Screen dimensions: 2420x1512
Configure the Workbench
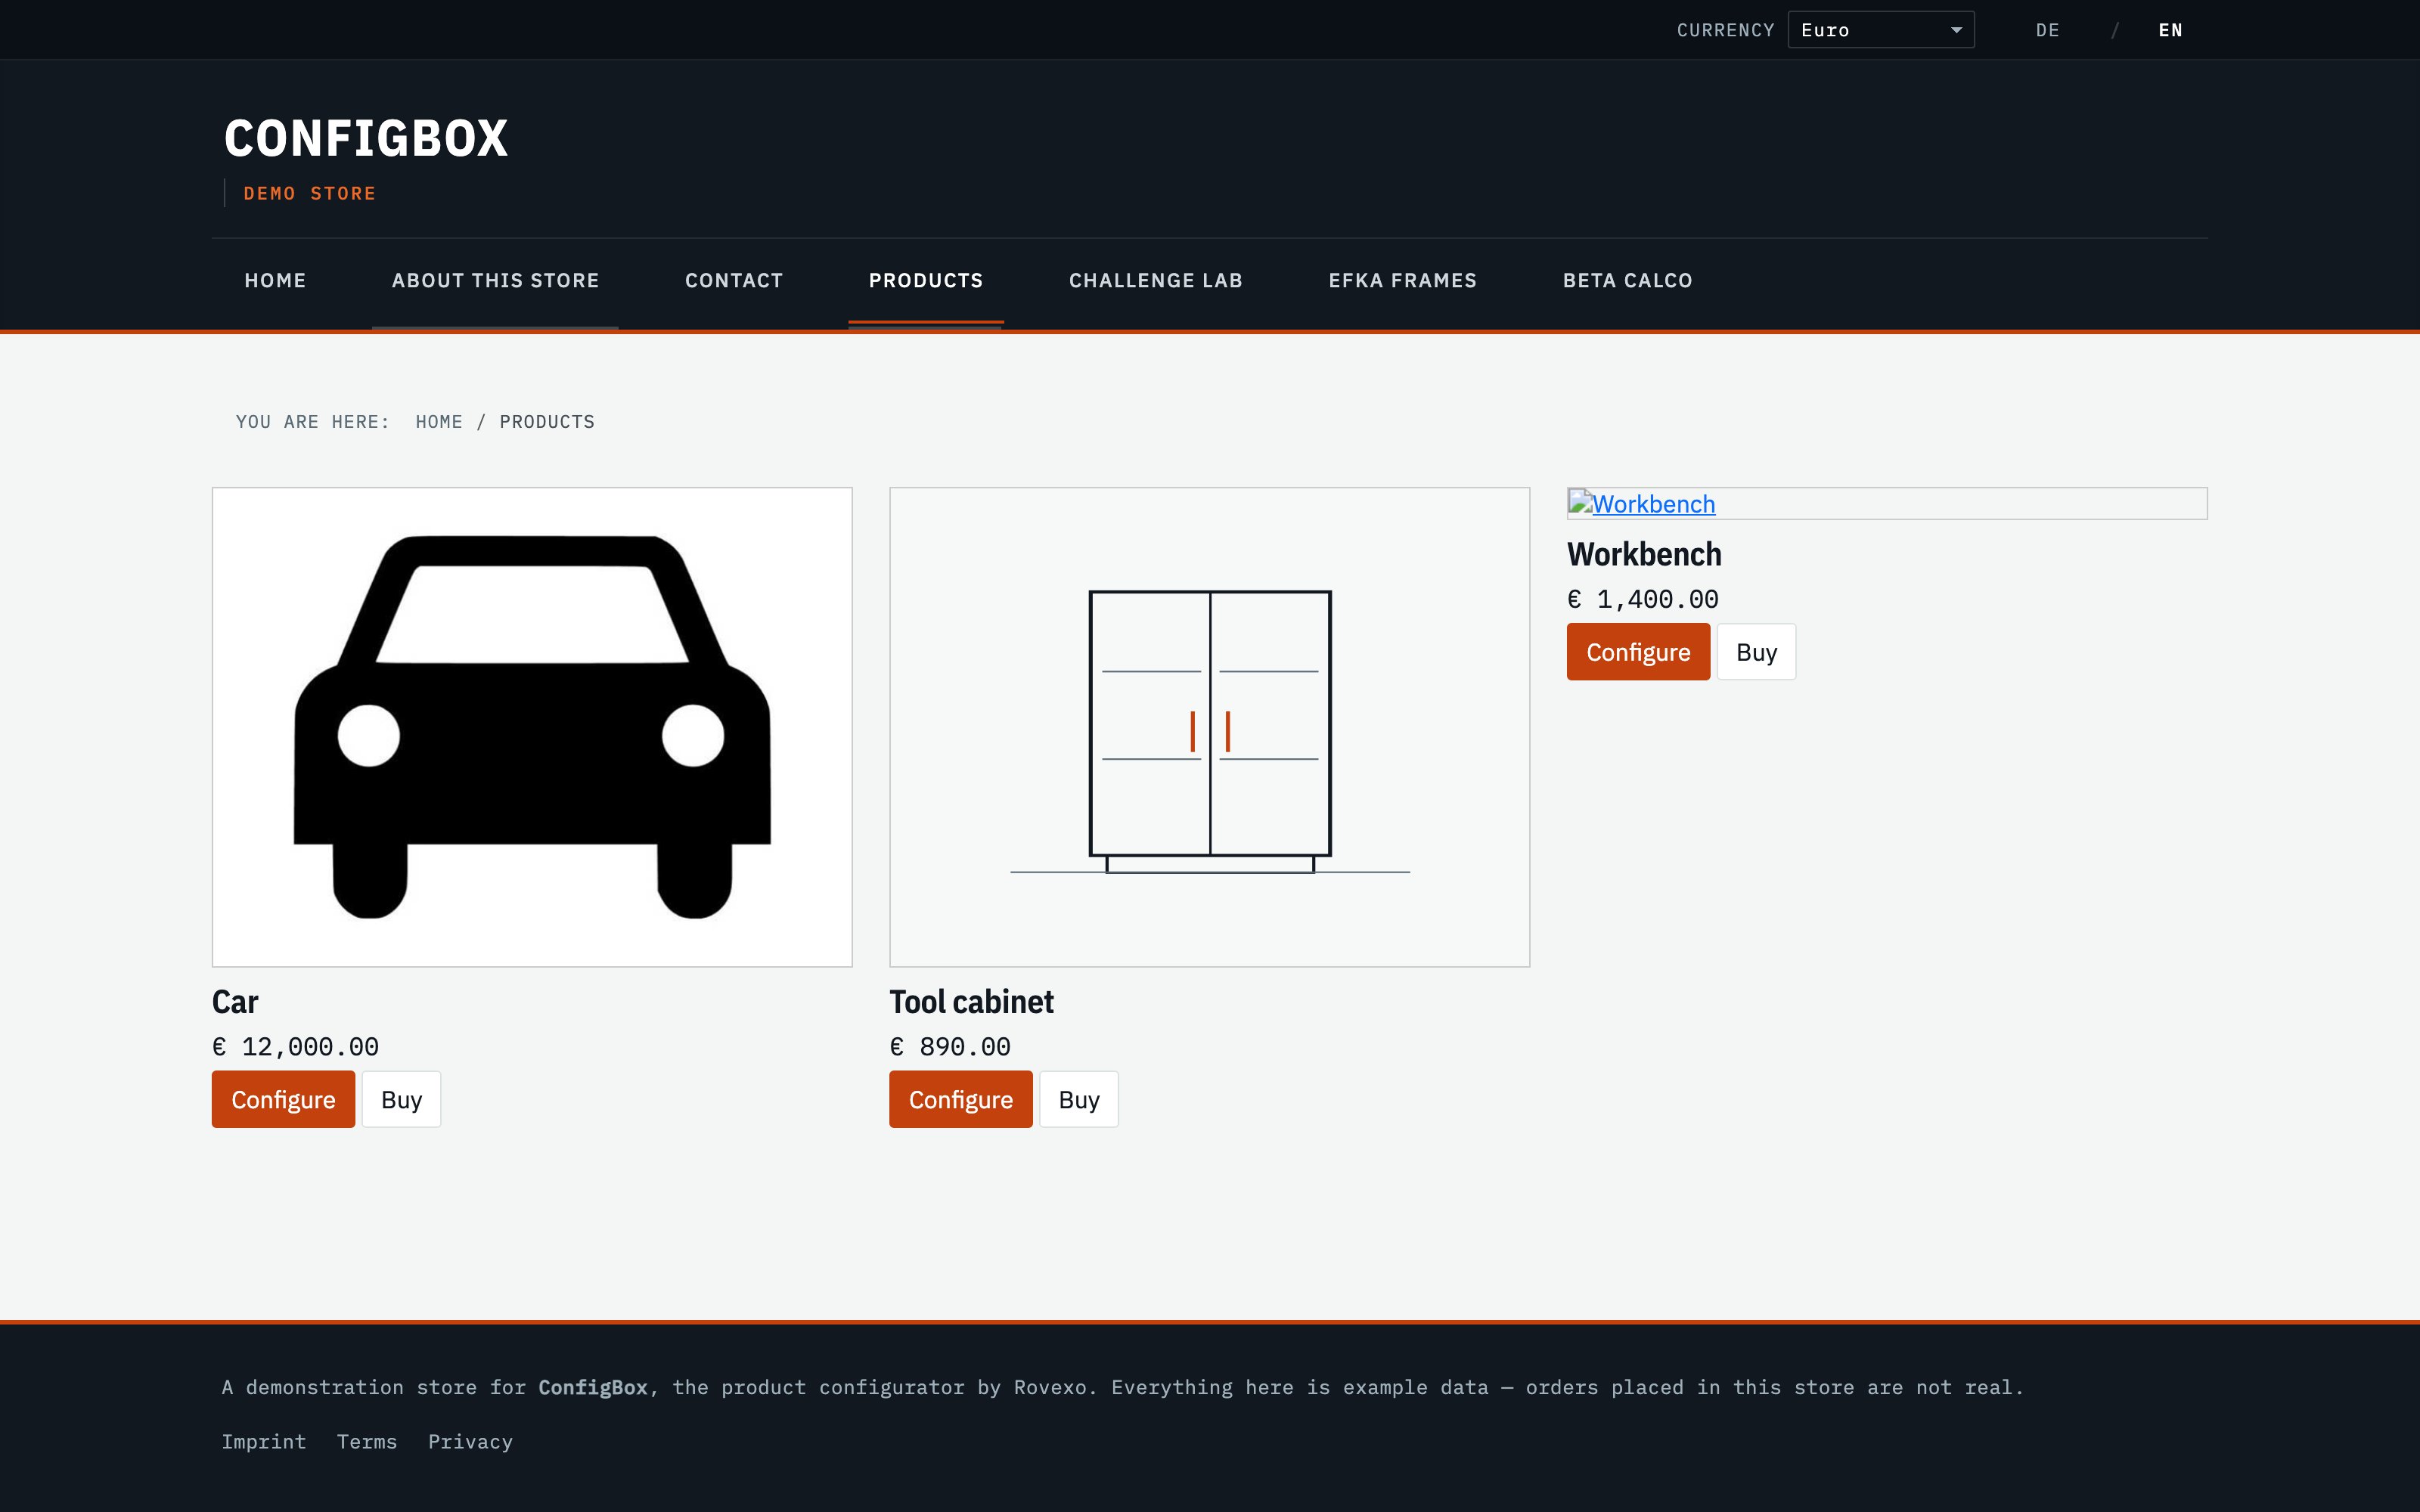1638,652
